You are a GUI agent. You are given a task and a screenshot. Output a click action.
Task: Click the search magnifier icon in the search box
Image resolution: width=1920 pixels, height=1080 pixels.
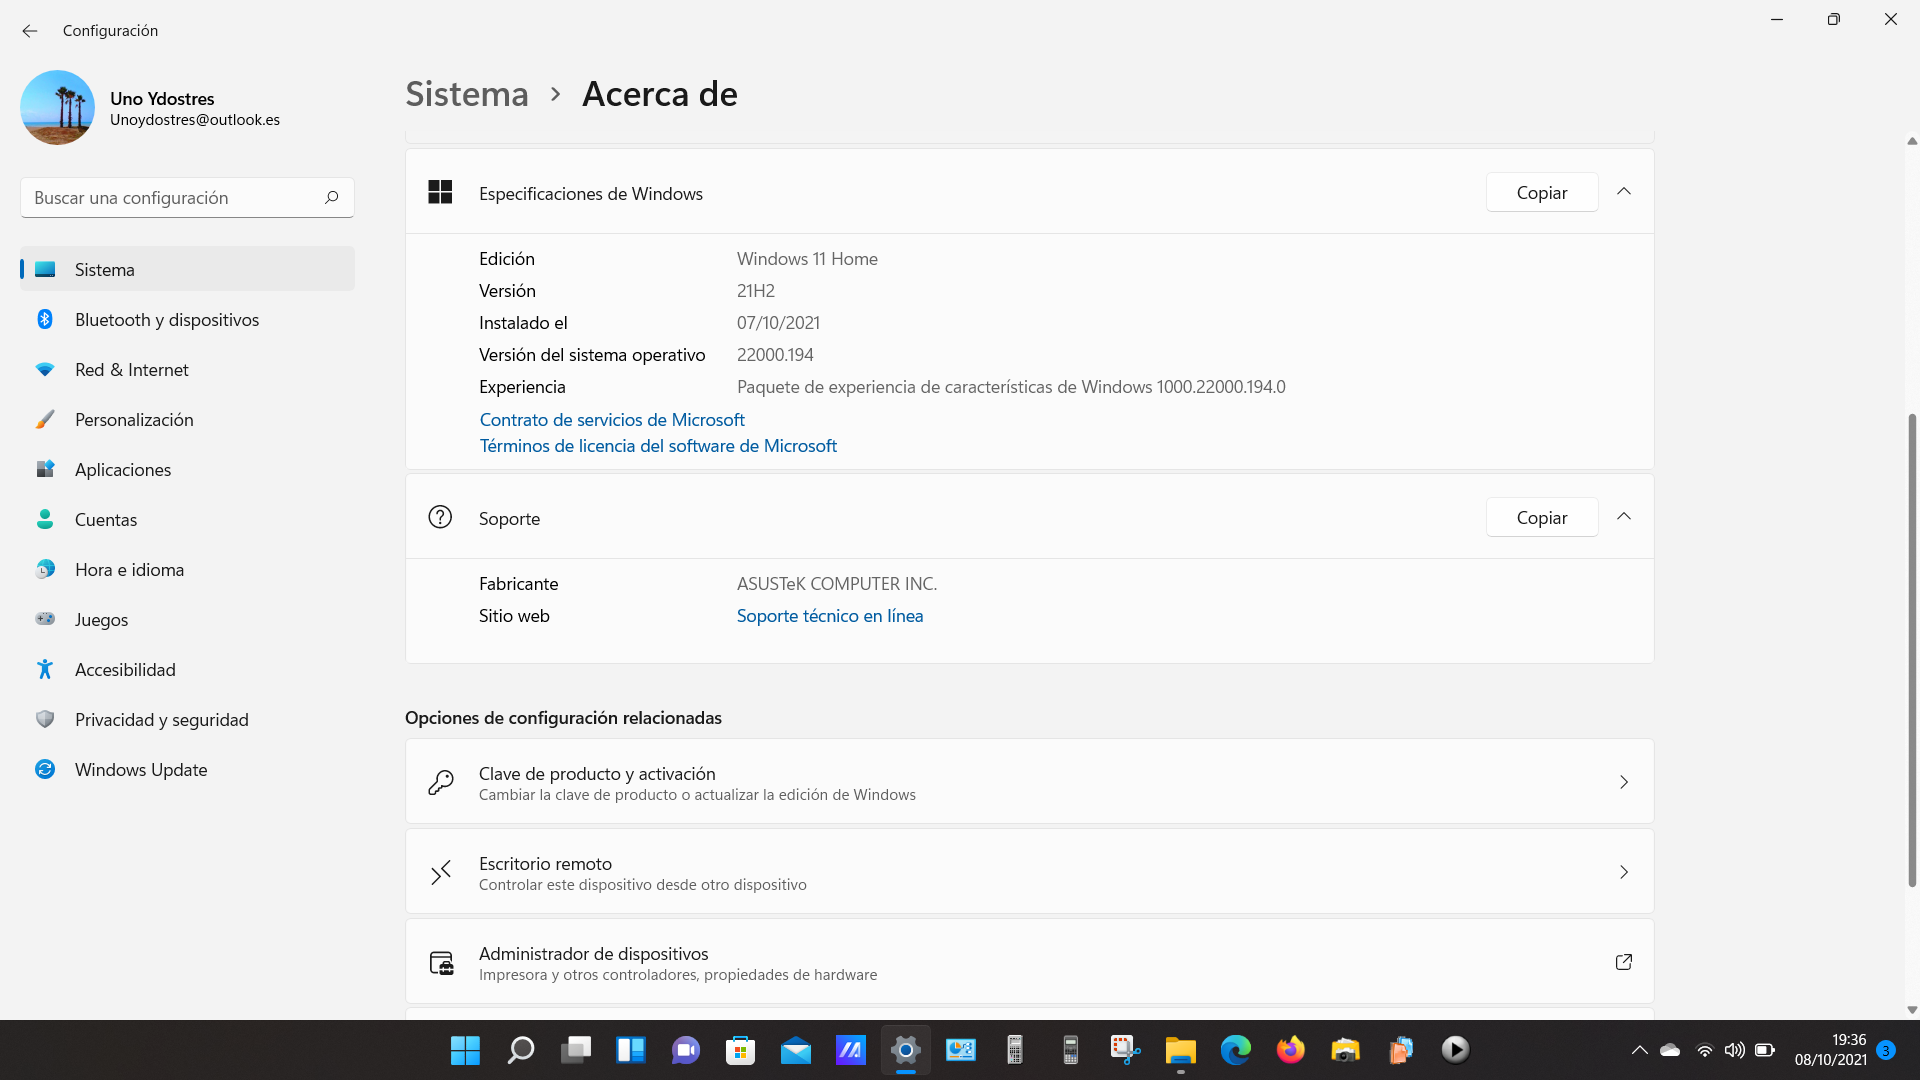click(332, 198)
